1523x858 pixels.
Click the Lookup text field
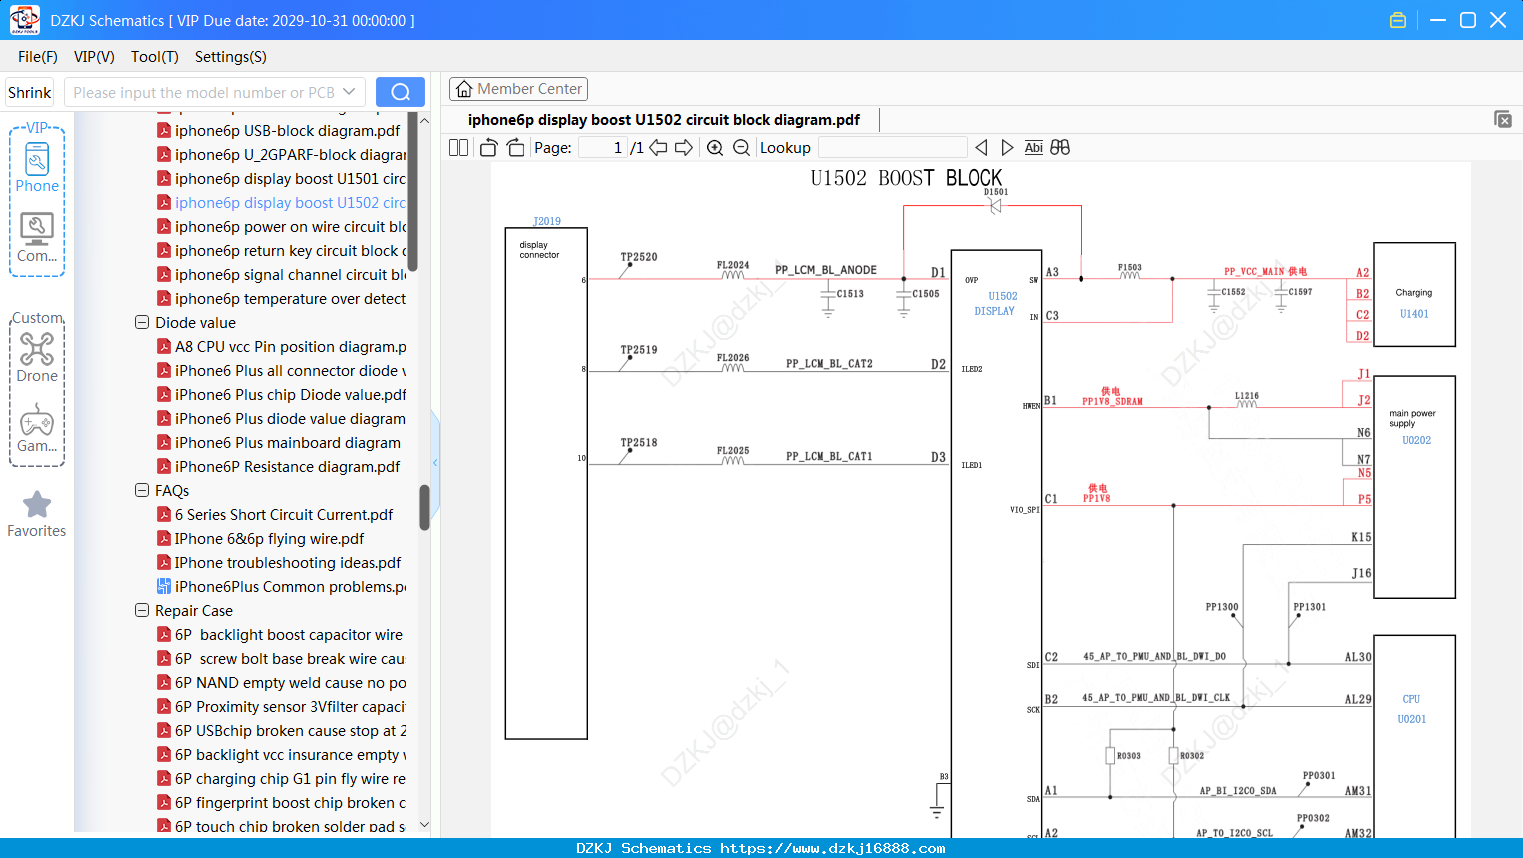pyautogui.click(x=893, y=147)
